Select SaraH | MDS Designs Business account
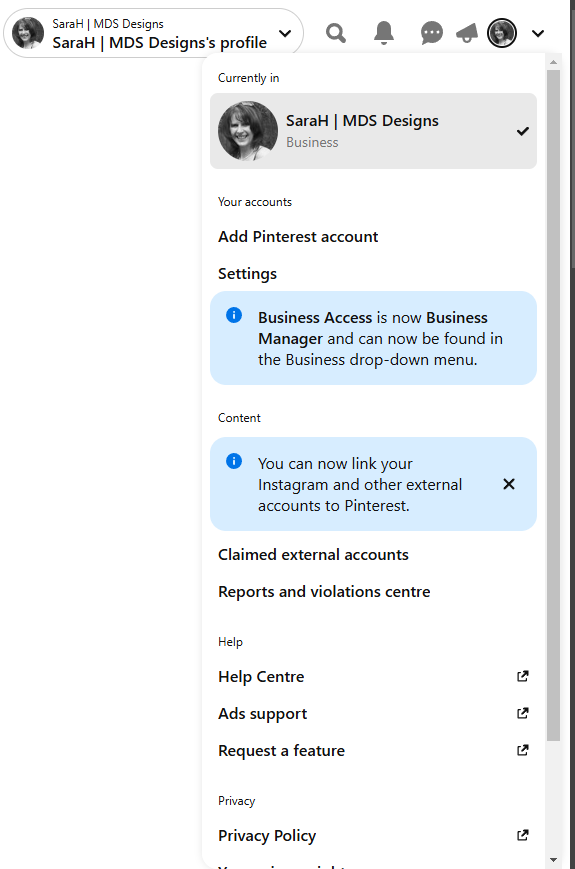575x869 pixels. (x=373, y=131)
